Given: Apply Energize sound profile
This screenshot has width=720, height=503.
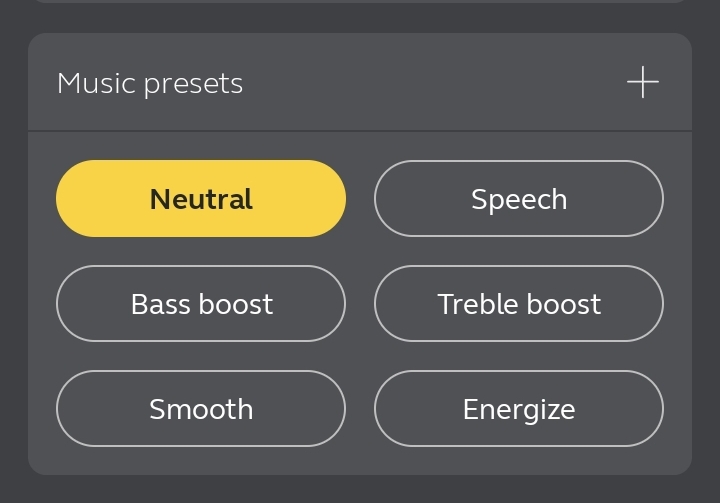Looking at the screenshot, I should tap(519, 408).
